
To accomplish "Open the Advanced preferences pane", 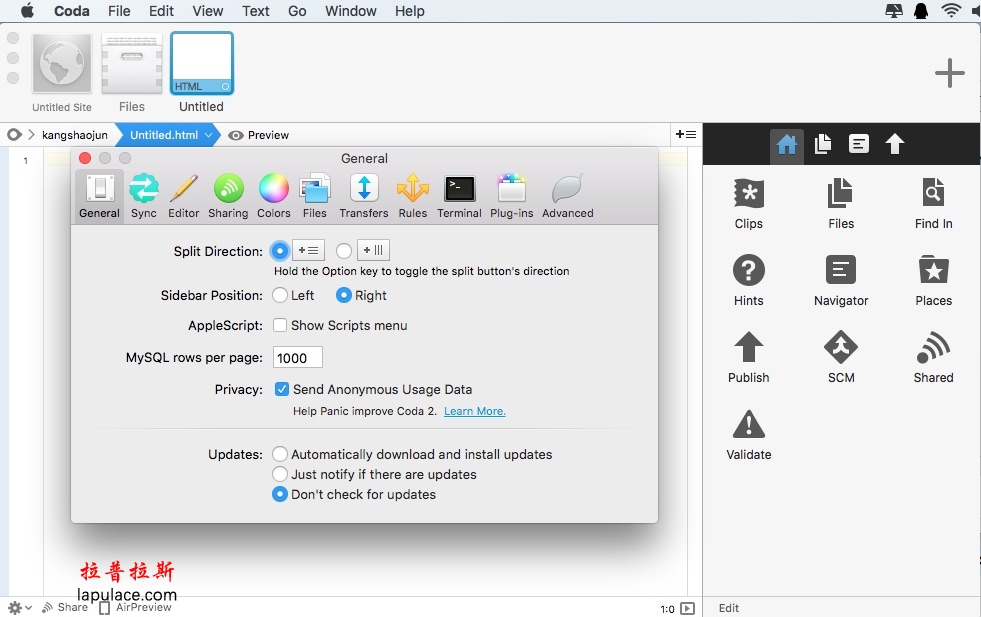I will pyautogui.click(x=567, y=196).
